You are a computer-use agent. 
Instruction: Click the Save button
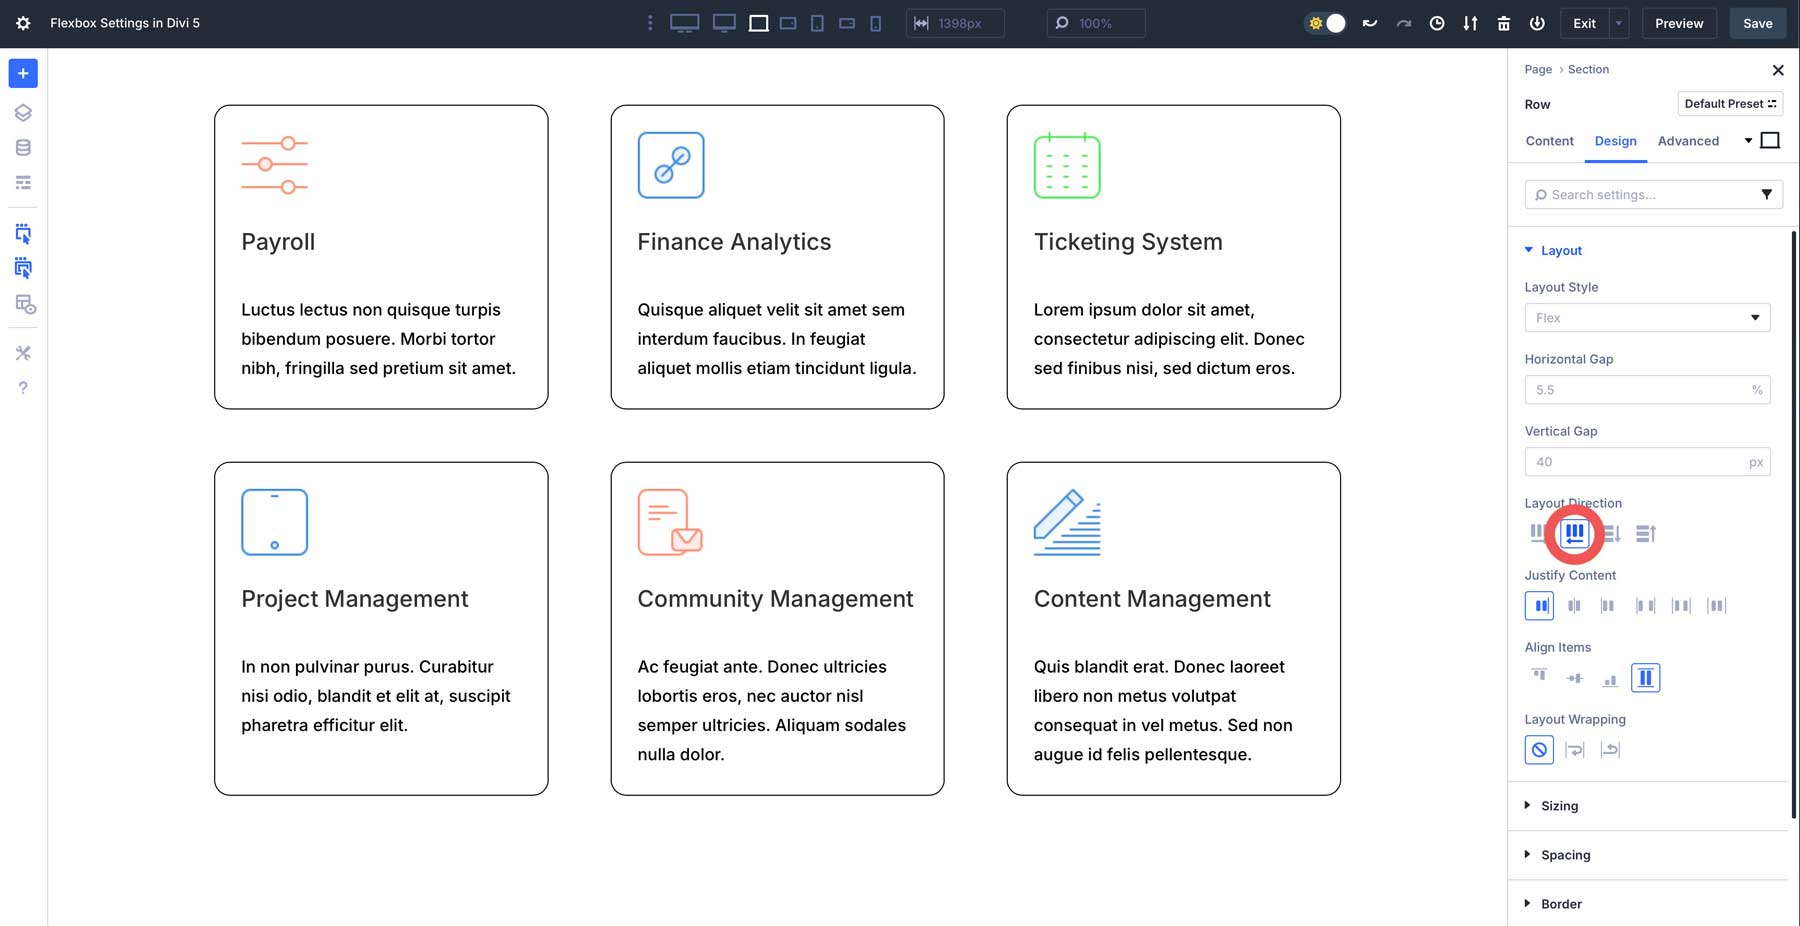coord(1757,23)
